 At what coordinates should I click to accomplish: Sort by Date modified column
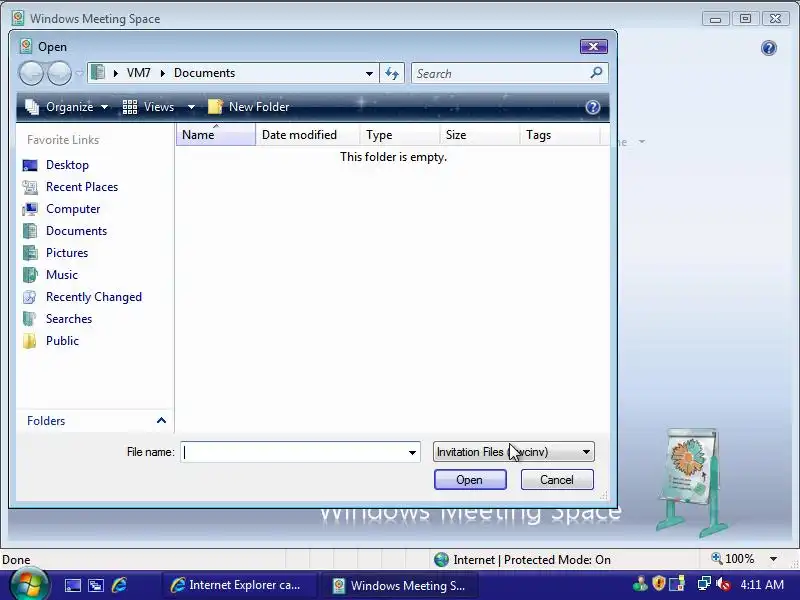click(308, 135)
